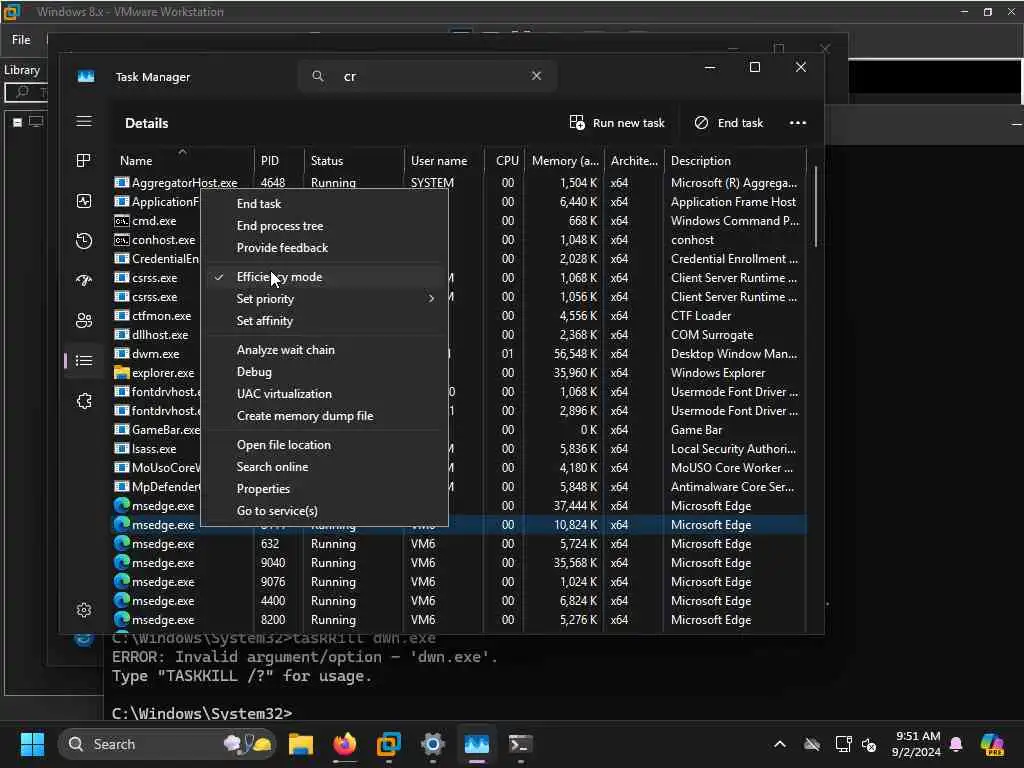Select dwm.exe process row
The width and height of the screenshot is (1024, 768).
click(x=460, y=354)
